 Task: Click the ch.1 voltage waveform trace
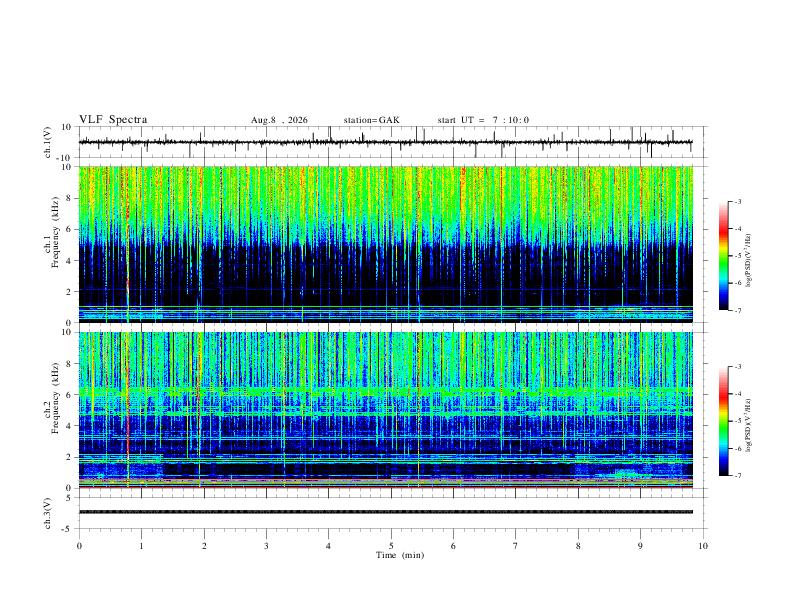click(x=386, y=142)
